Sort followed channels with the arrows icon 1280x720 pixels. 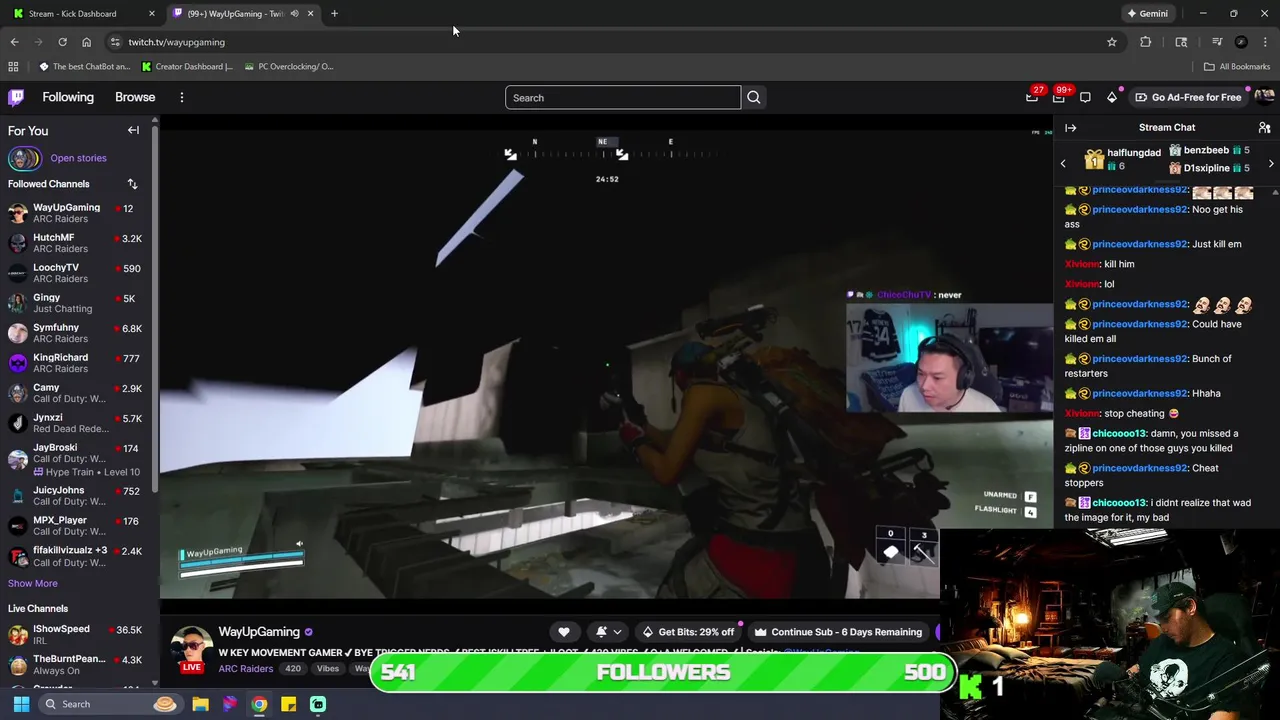132,184
